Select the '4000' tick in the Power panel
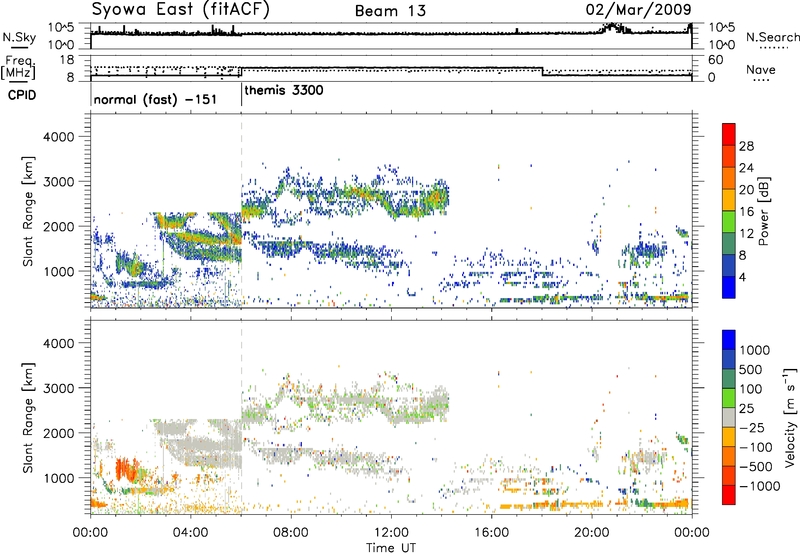The width and height of the screenshot is (800, 554). click(x=59, y=137)
